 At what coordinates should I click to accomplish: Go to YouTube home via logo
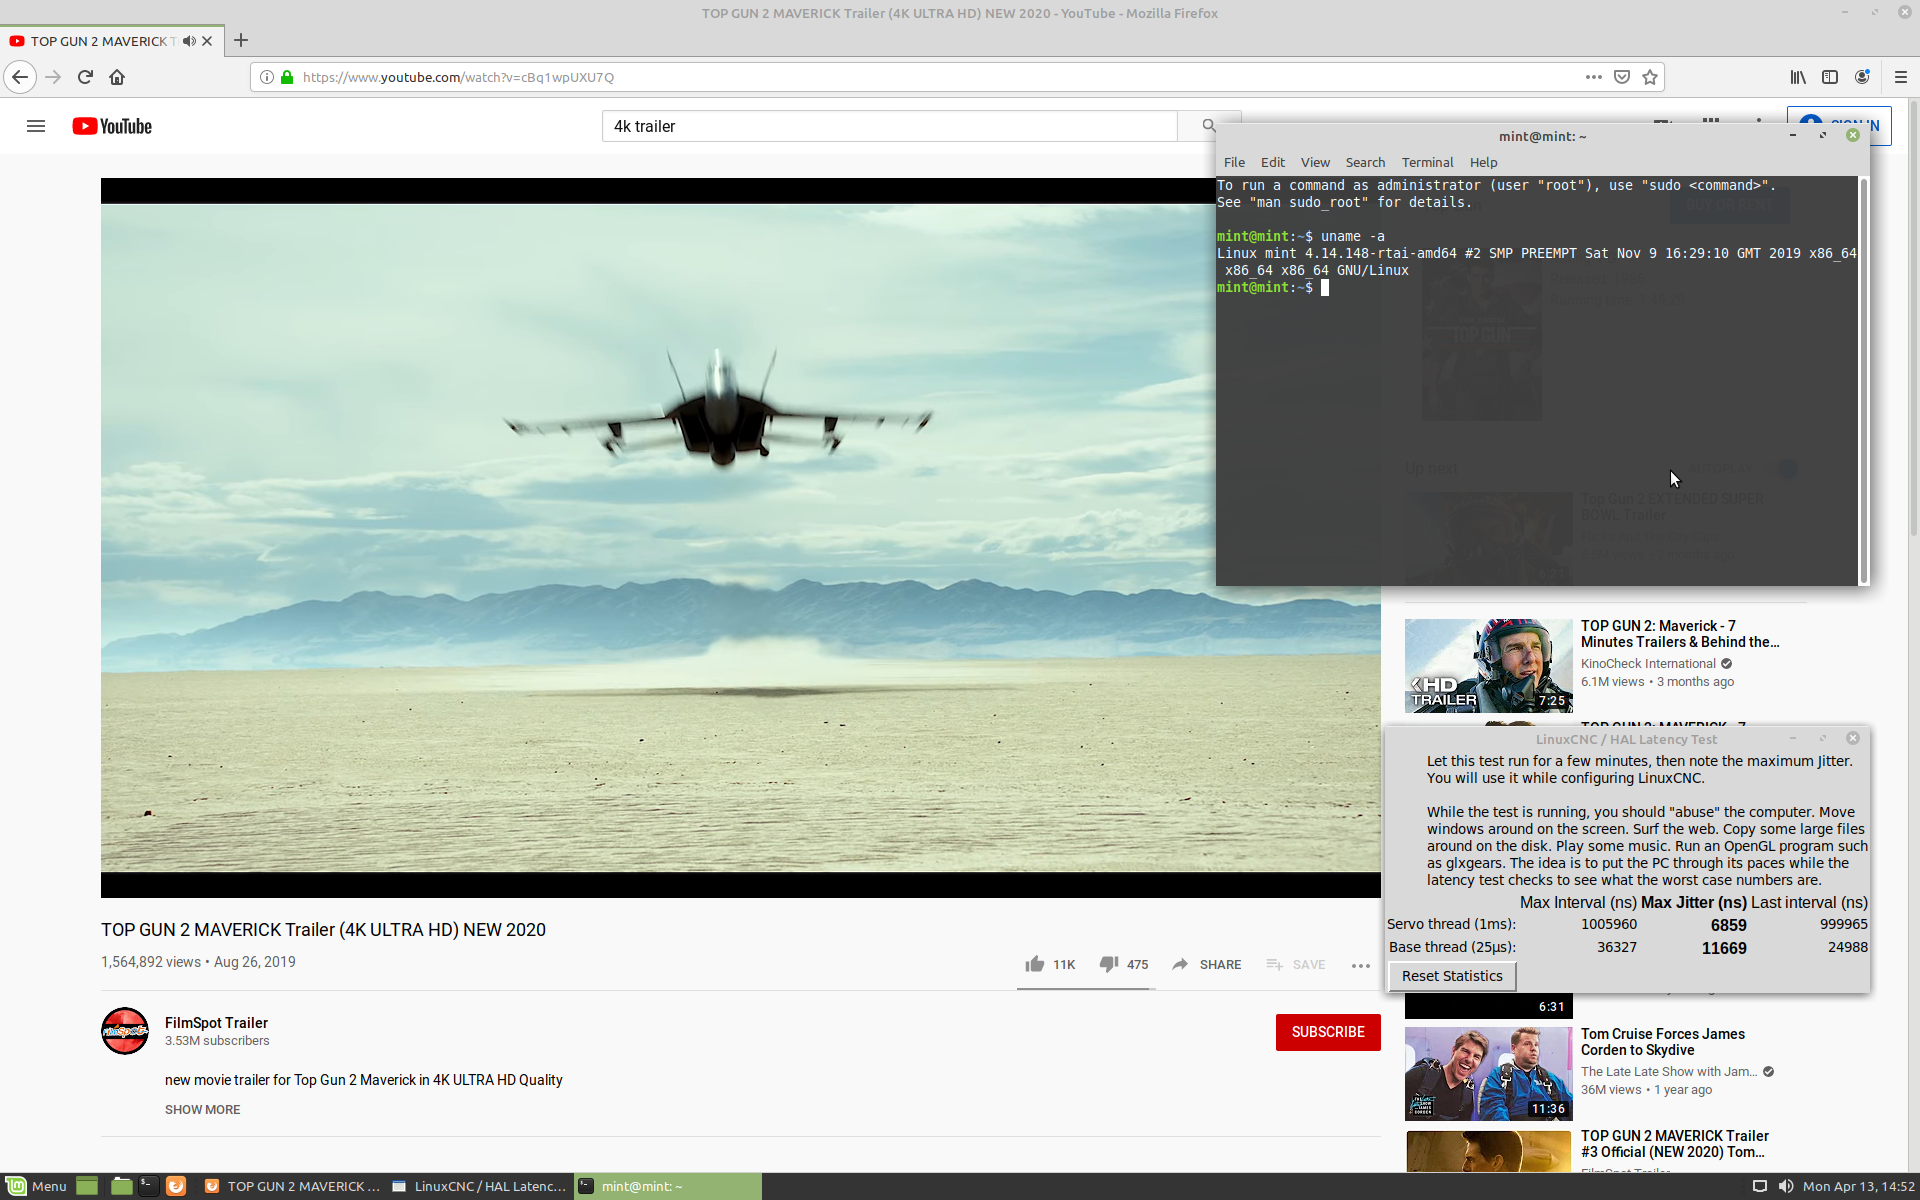112,126
